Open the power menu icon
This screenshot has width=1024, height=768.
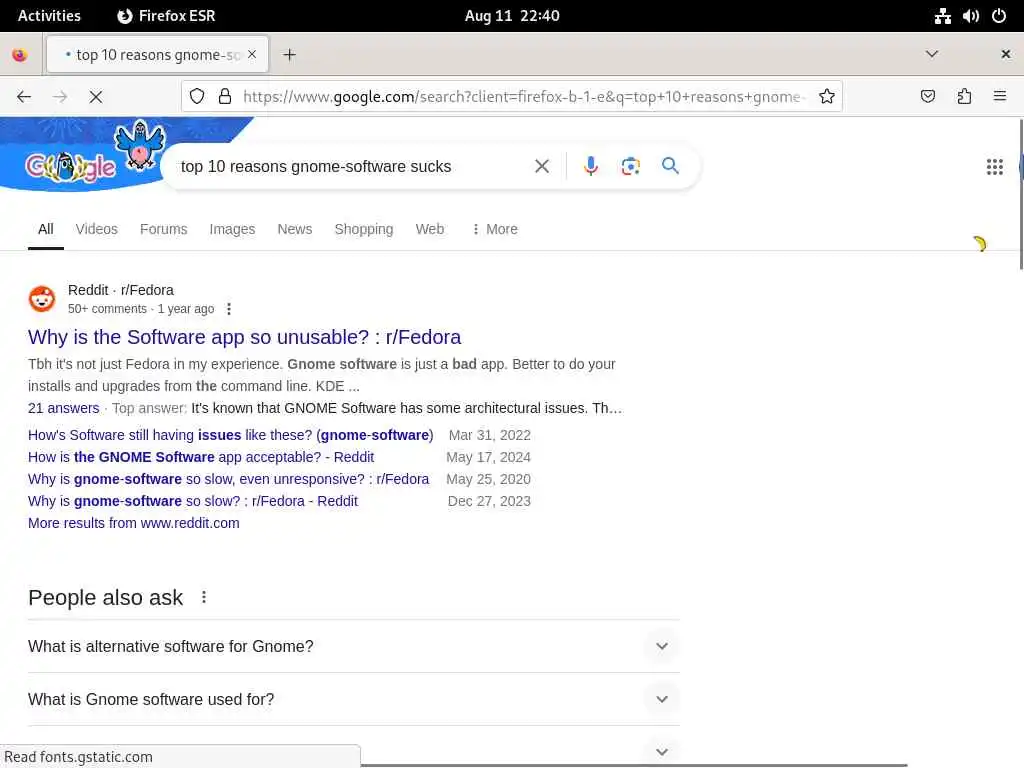tap(999, 16)
